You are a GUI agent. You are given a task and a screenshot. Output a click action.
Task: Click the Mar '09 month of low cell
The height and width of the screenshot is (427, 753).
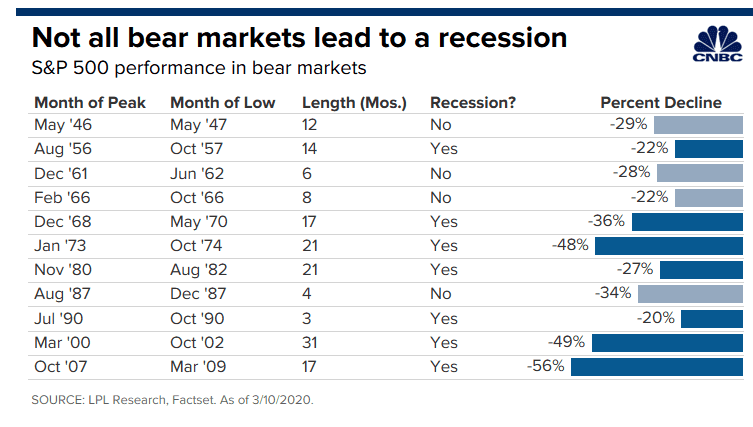pos(197,367)
